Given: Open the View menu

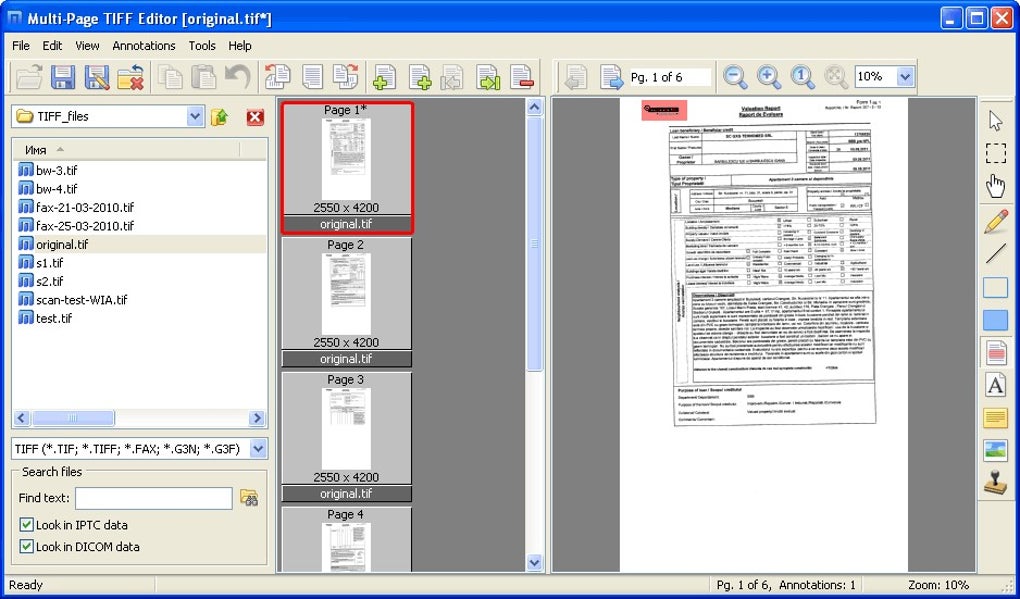Looking at the screenshot, I should point(87,46).
